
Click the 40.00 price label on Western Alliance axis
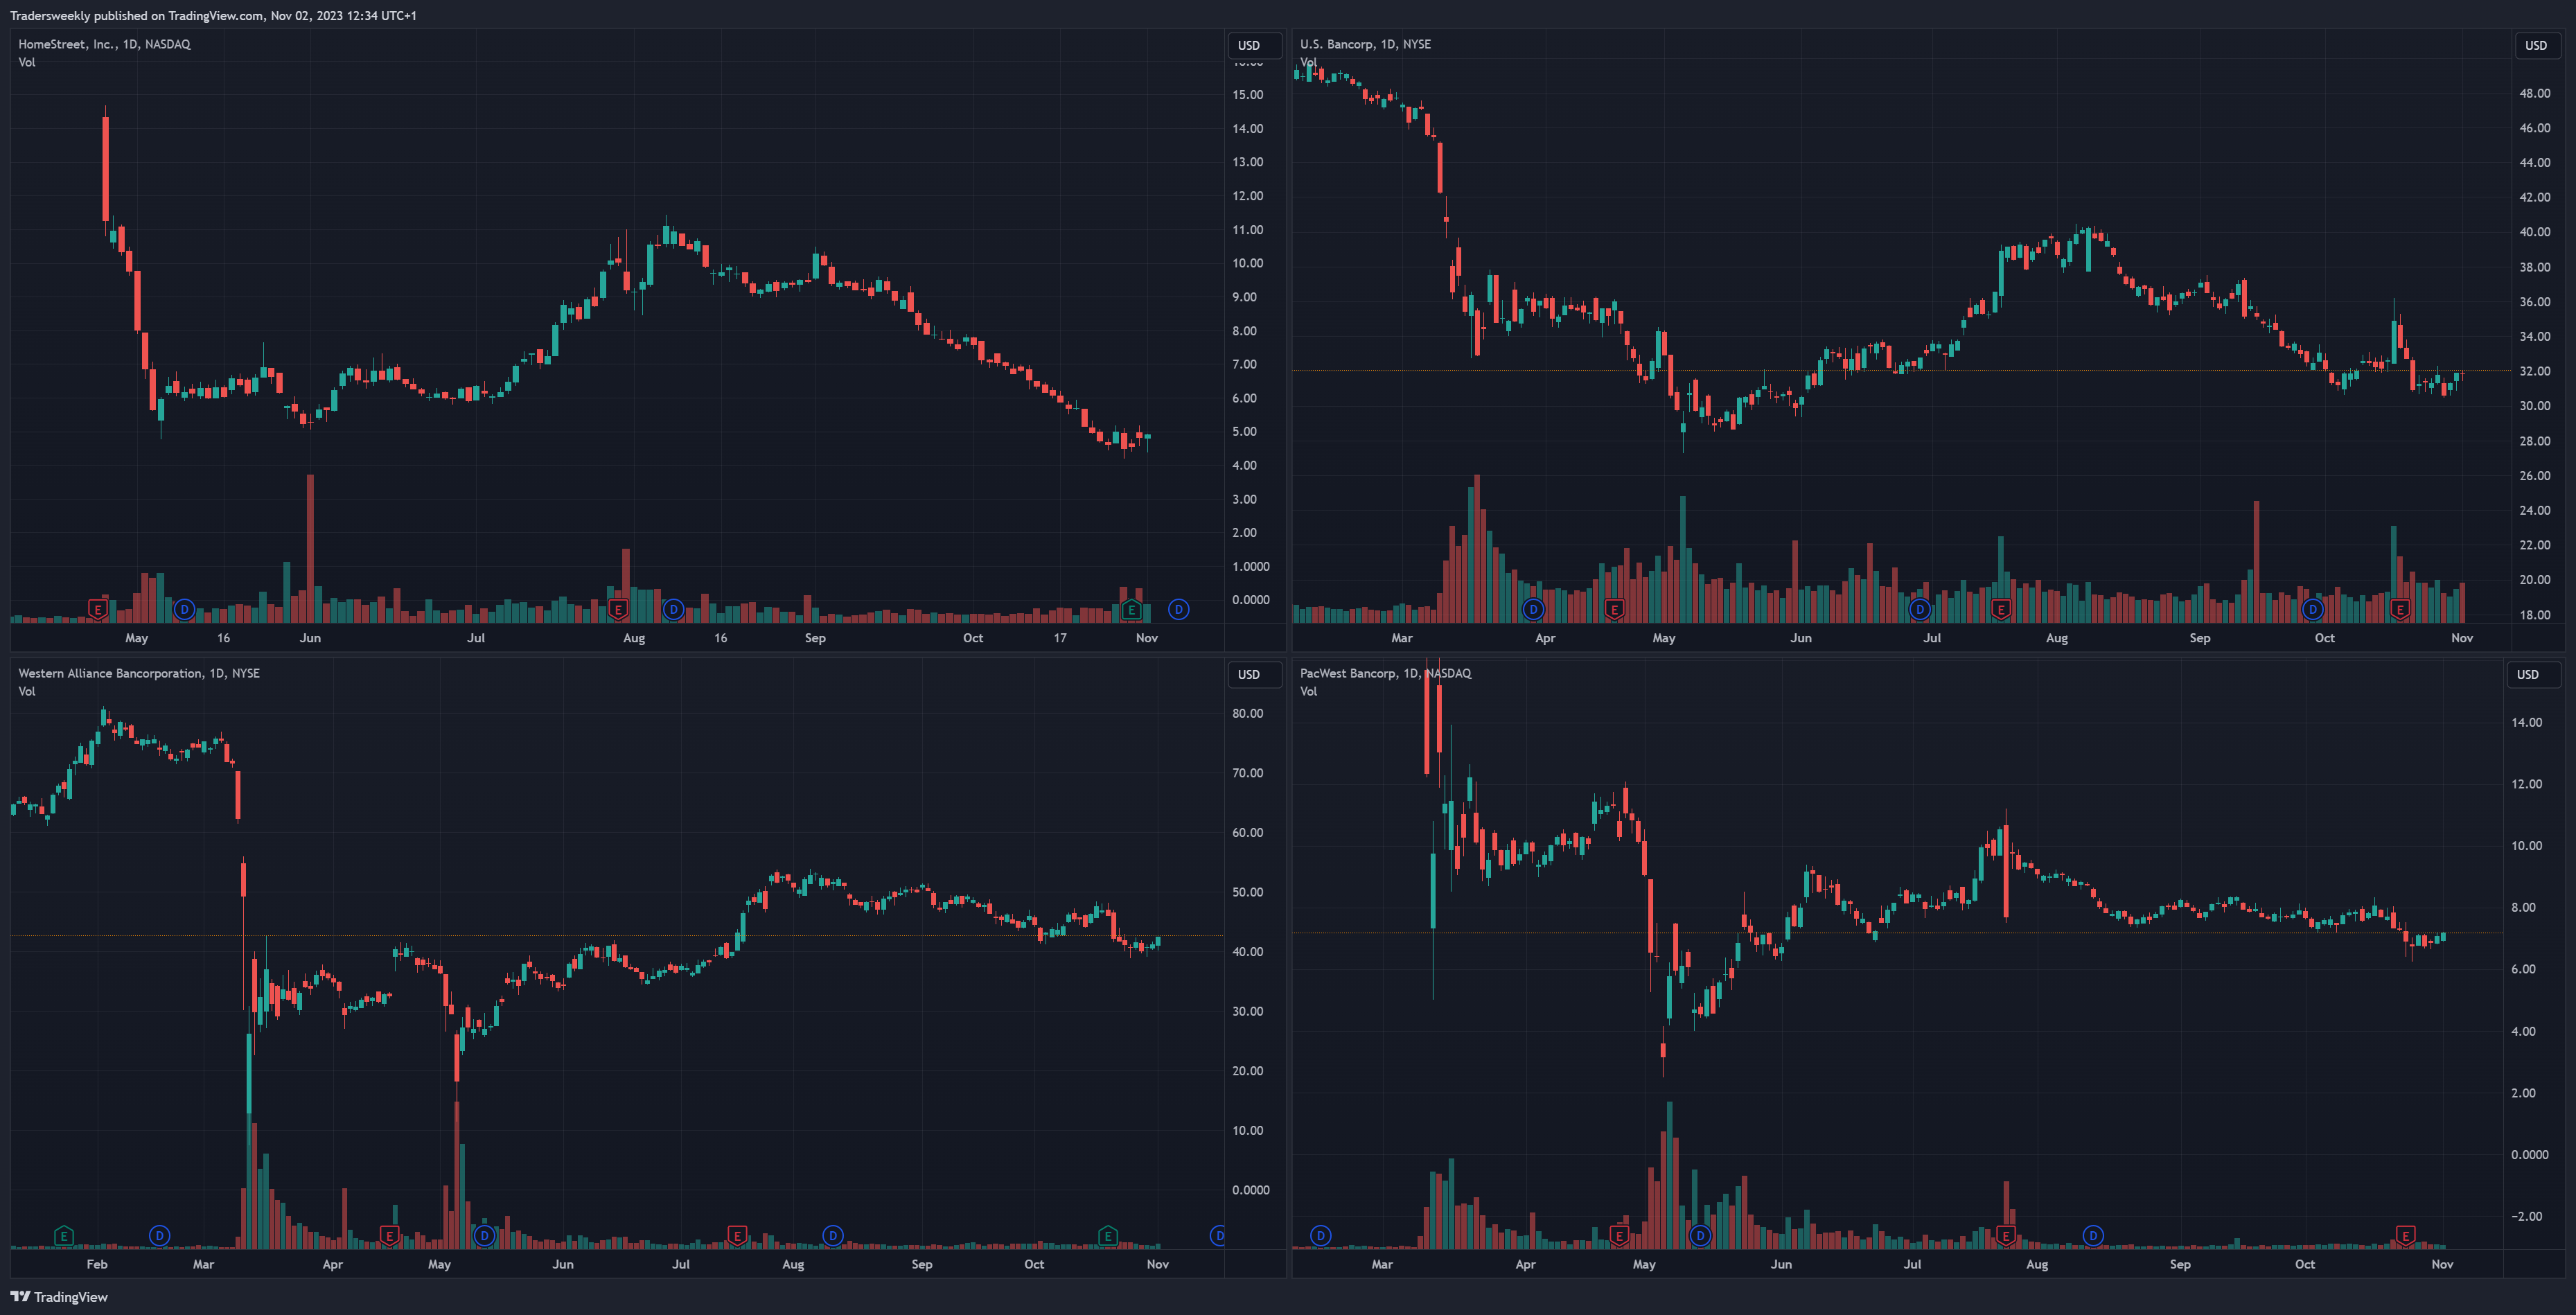(1247, 951)
